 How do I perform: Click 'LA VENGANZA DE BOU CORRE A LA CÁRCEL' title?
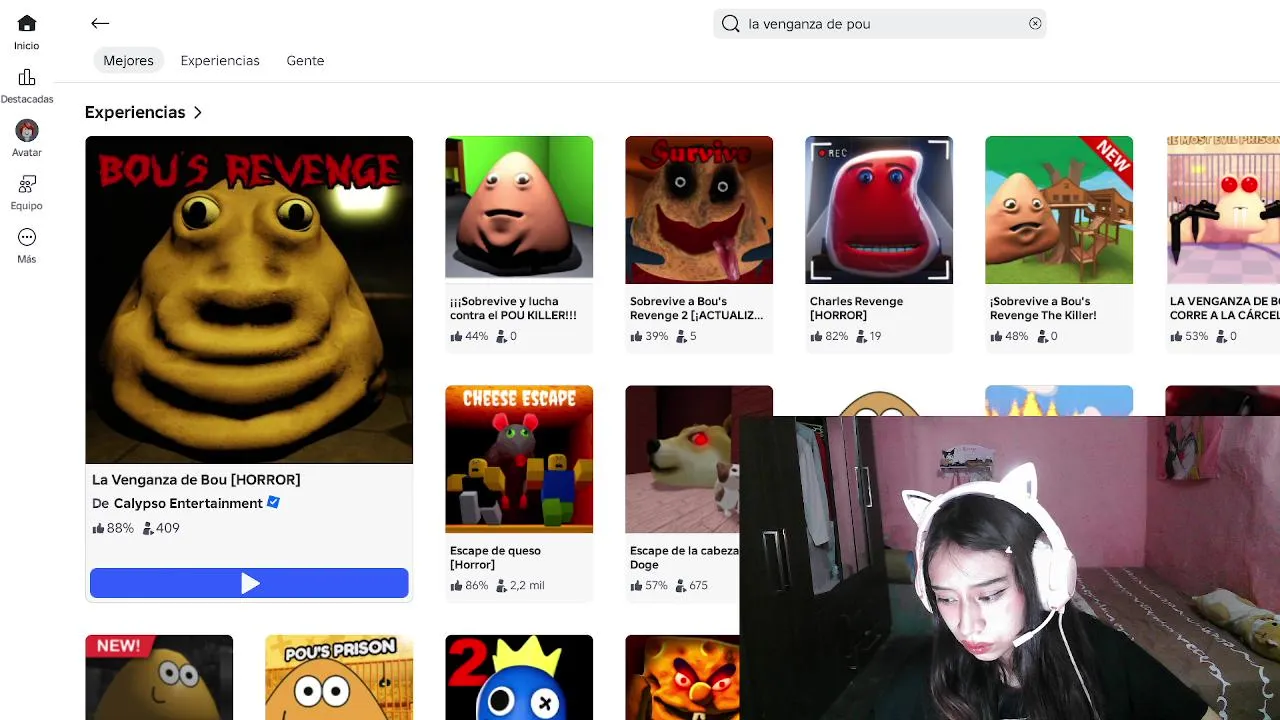click(1225, 308)
